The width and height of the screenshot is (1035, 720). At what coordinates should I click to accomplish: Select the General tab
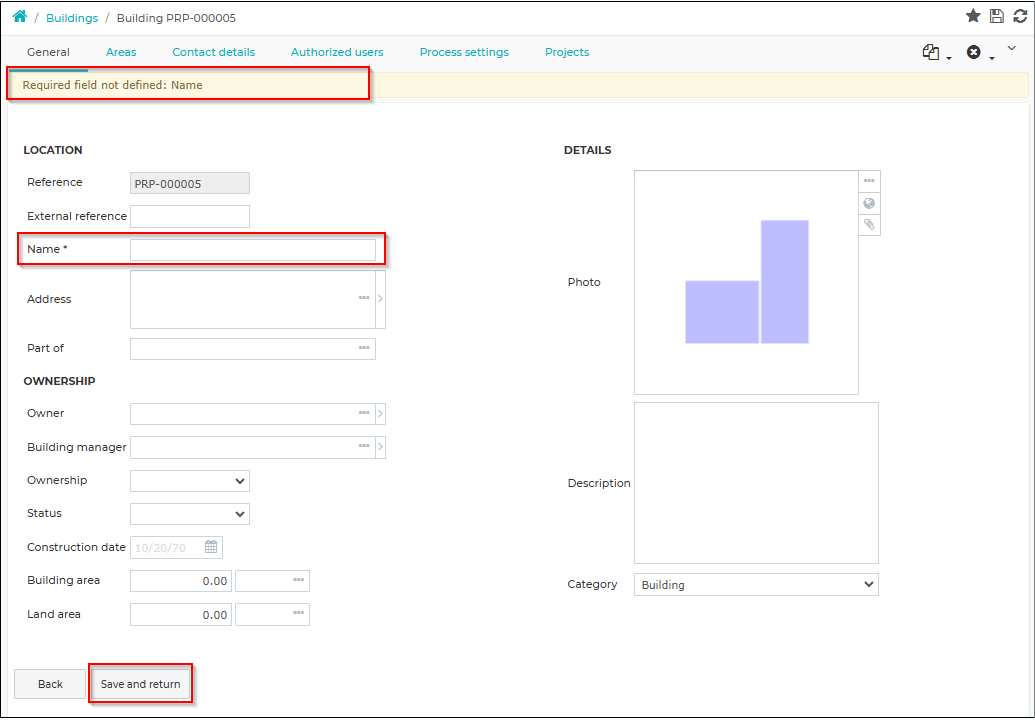coord(48,52)
